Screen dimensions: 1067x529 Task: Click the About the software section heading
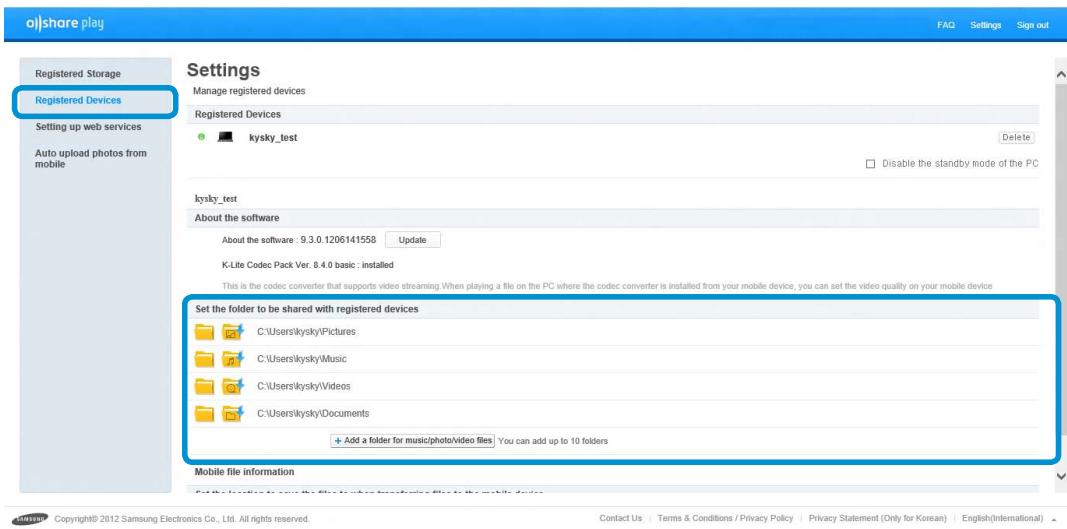point(237,218)
